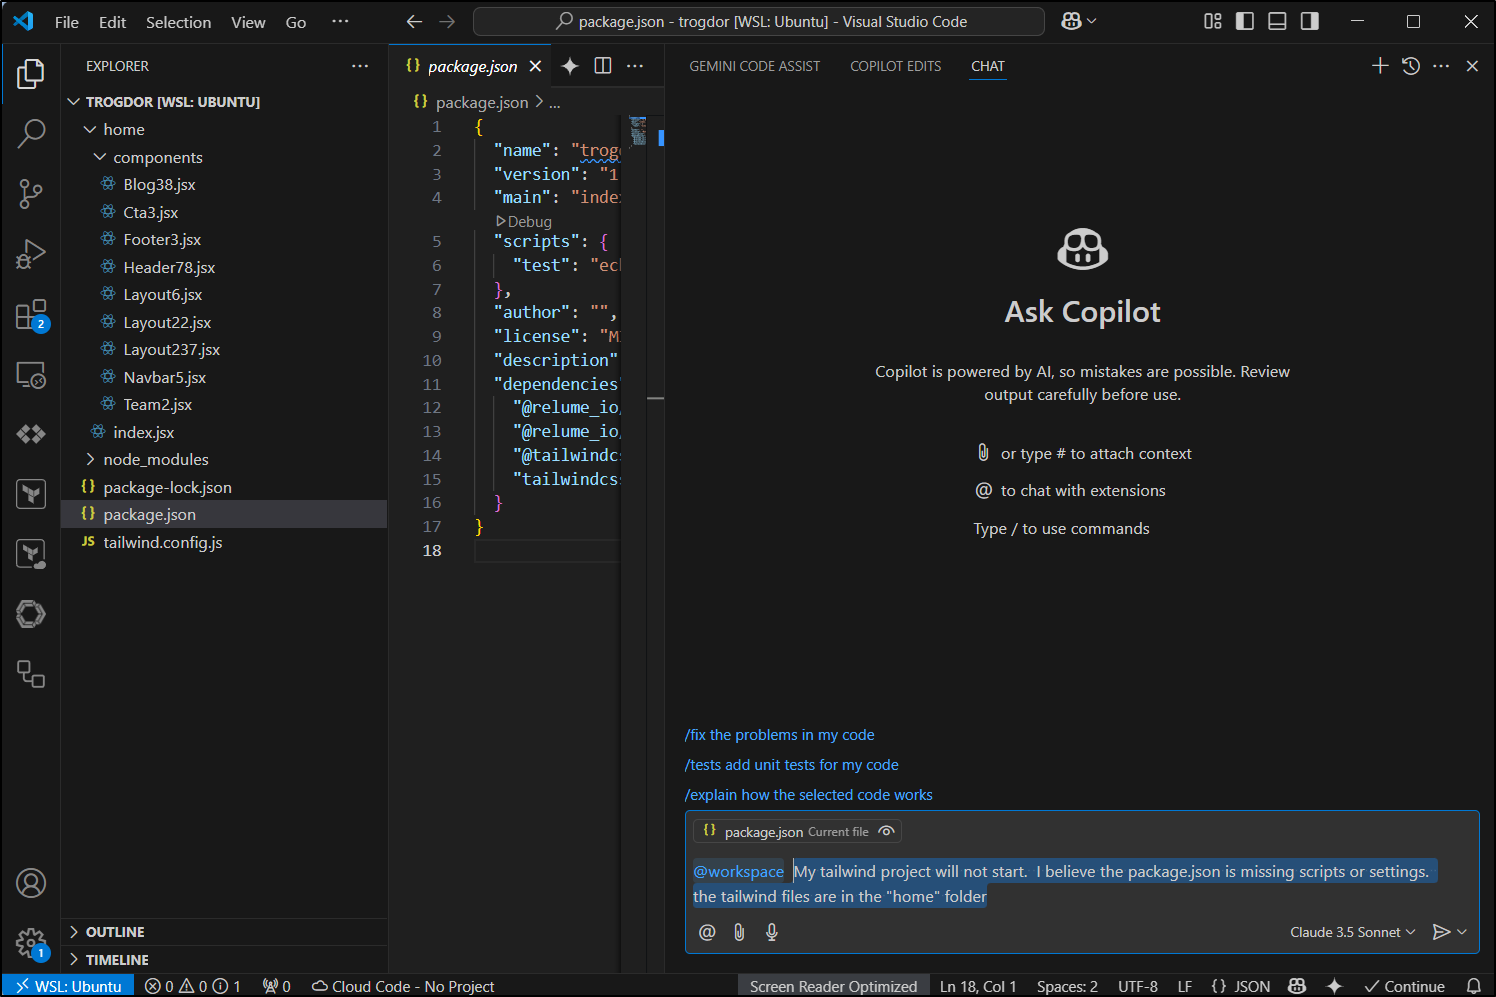Screen dimensions: 1496x997
Task: Click into the chat message input
Action: (x=1081, y=884)
